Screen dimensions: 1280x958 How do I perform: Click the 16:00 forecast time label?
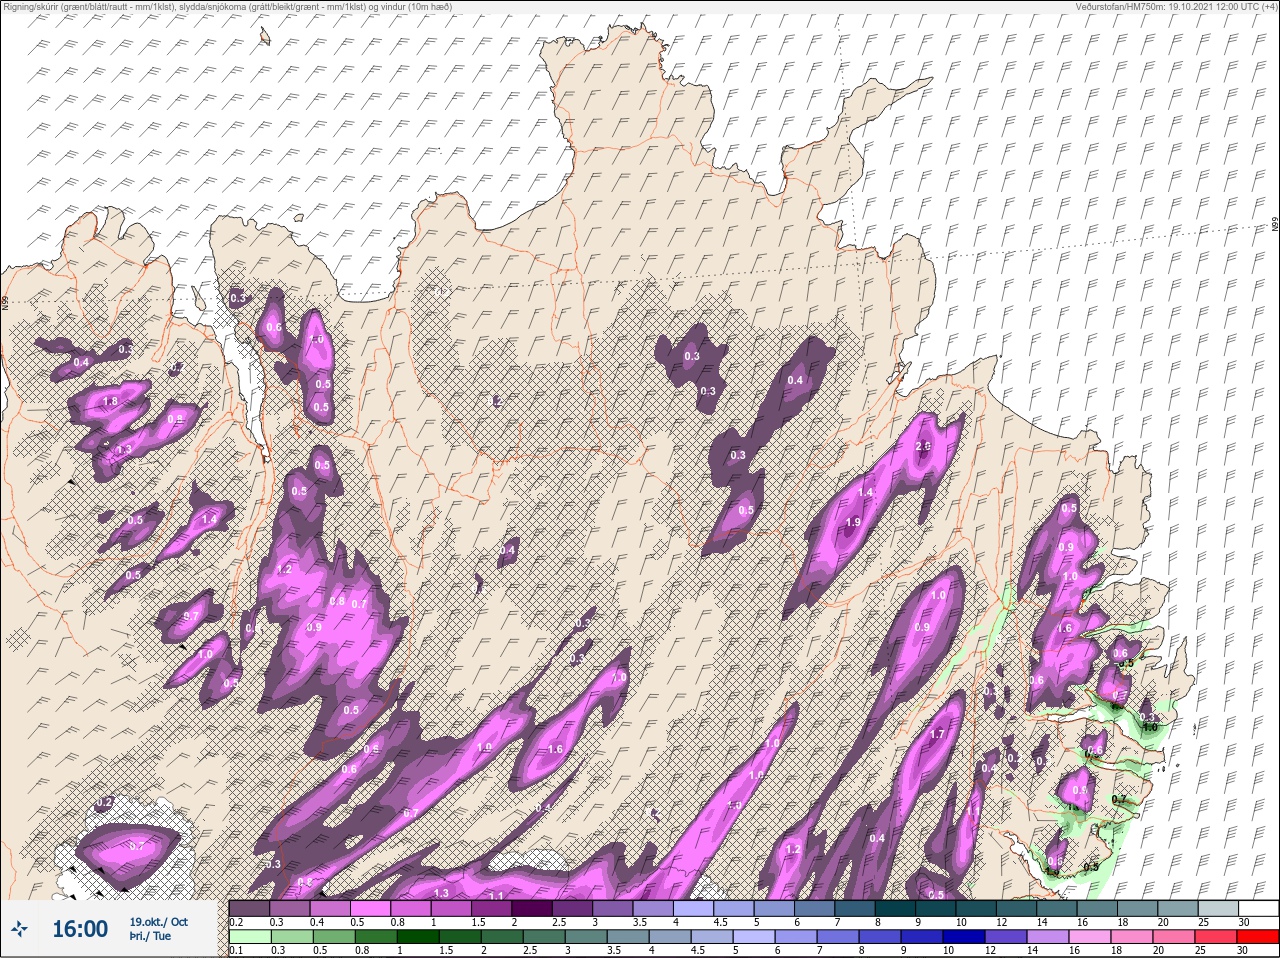pos(80,930)
